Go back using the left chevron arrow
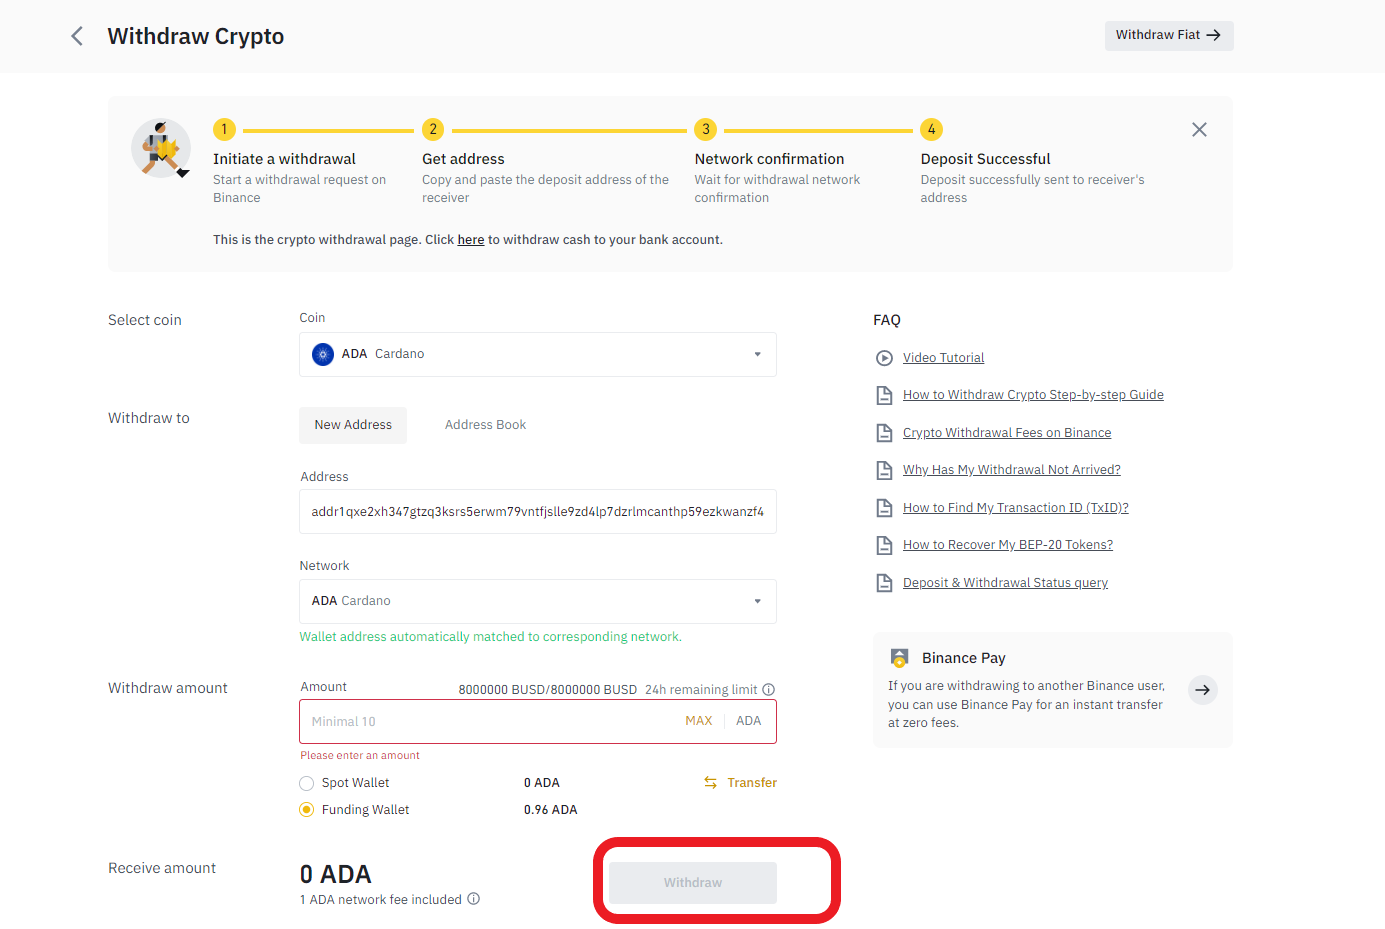Image resolution: width=1385 pixels, height=929 pixels. 77,36
